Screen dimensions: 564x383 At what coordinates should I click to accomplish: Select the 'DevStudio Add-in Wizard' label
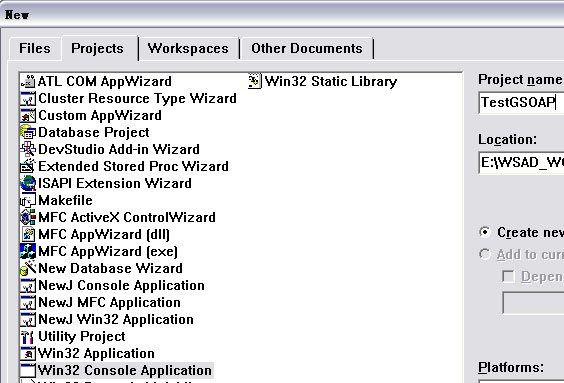(119, 149)
